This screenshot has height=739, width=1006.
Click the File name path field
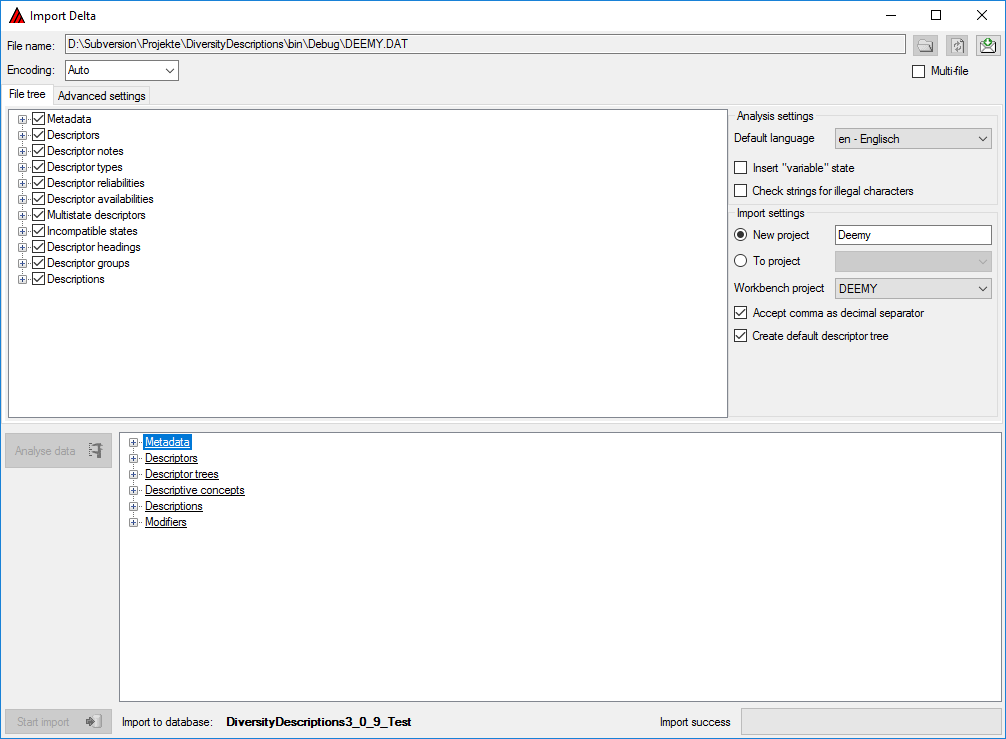click(485, 44)
